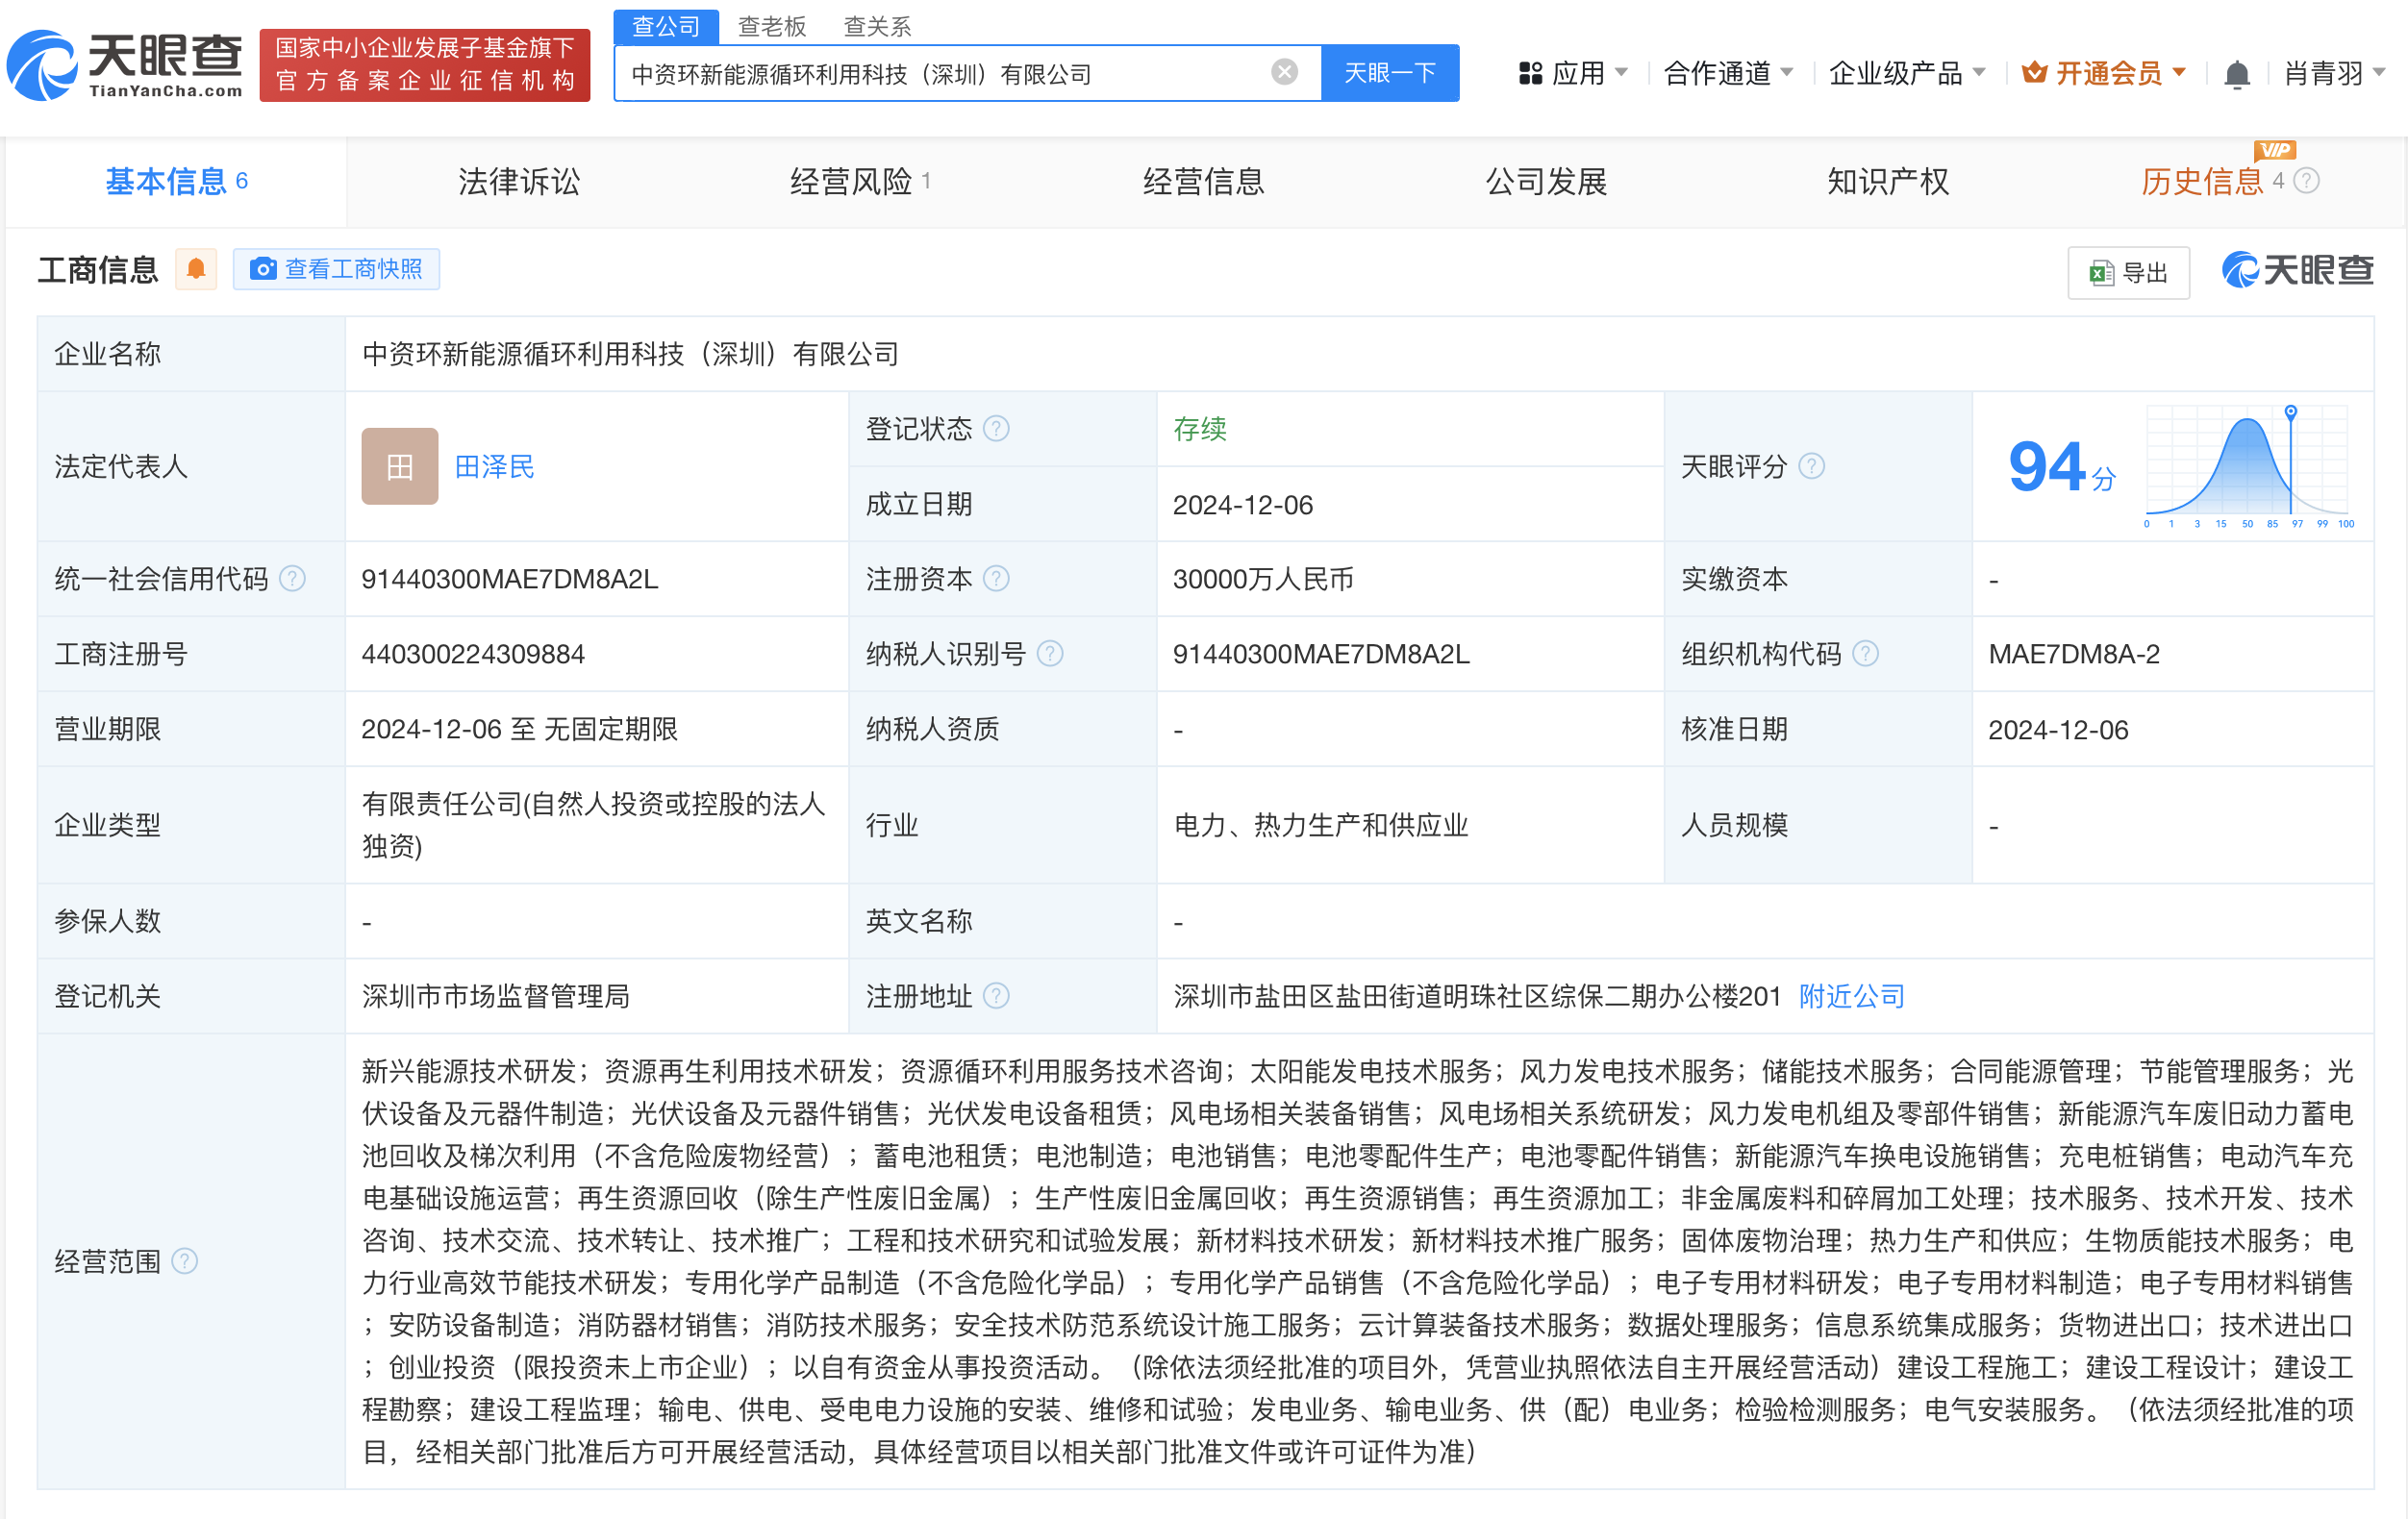
Task: Click the subscribe bell beside 工商信息
Action: [x=196, y=269]
